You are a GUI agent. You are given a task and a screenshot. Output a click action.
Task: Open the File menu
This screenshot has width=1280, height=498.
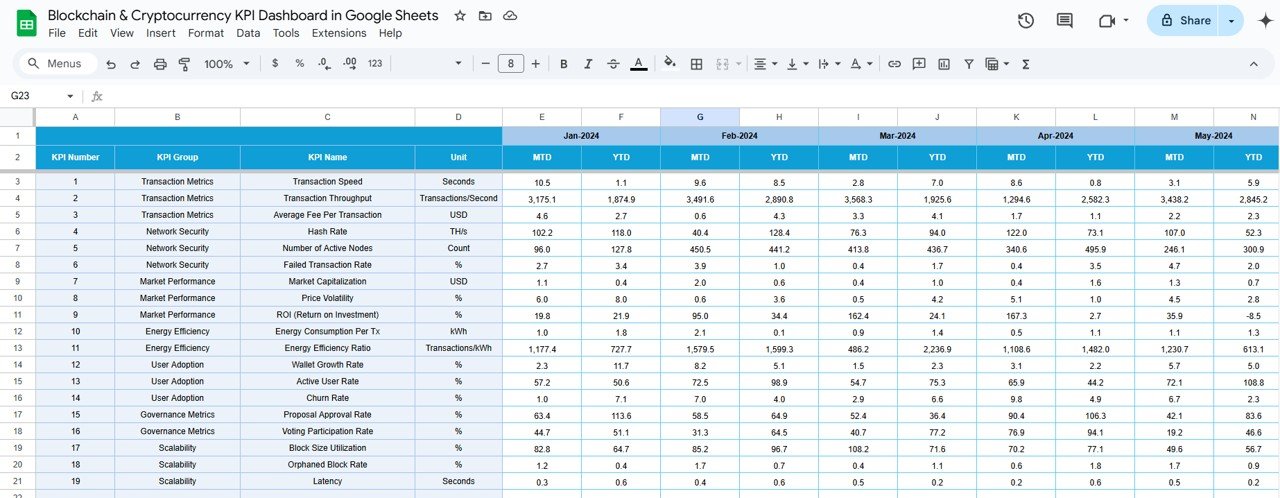57,33
